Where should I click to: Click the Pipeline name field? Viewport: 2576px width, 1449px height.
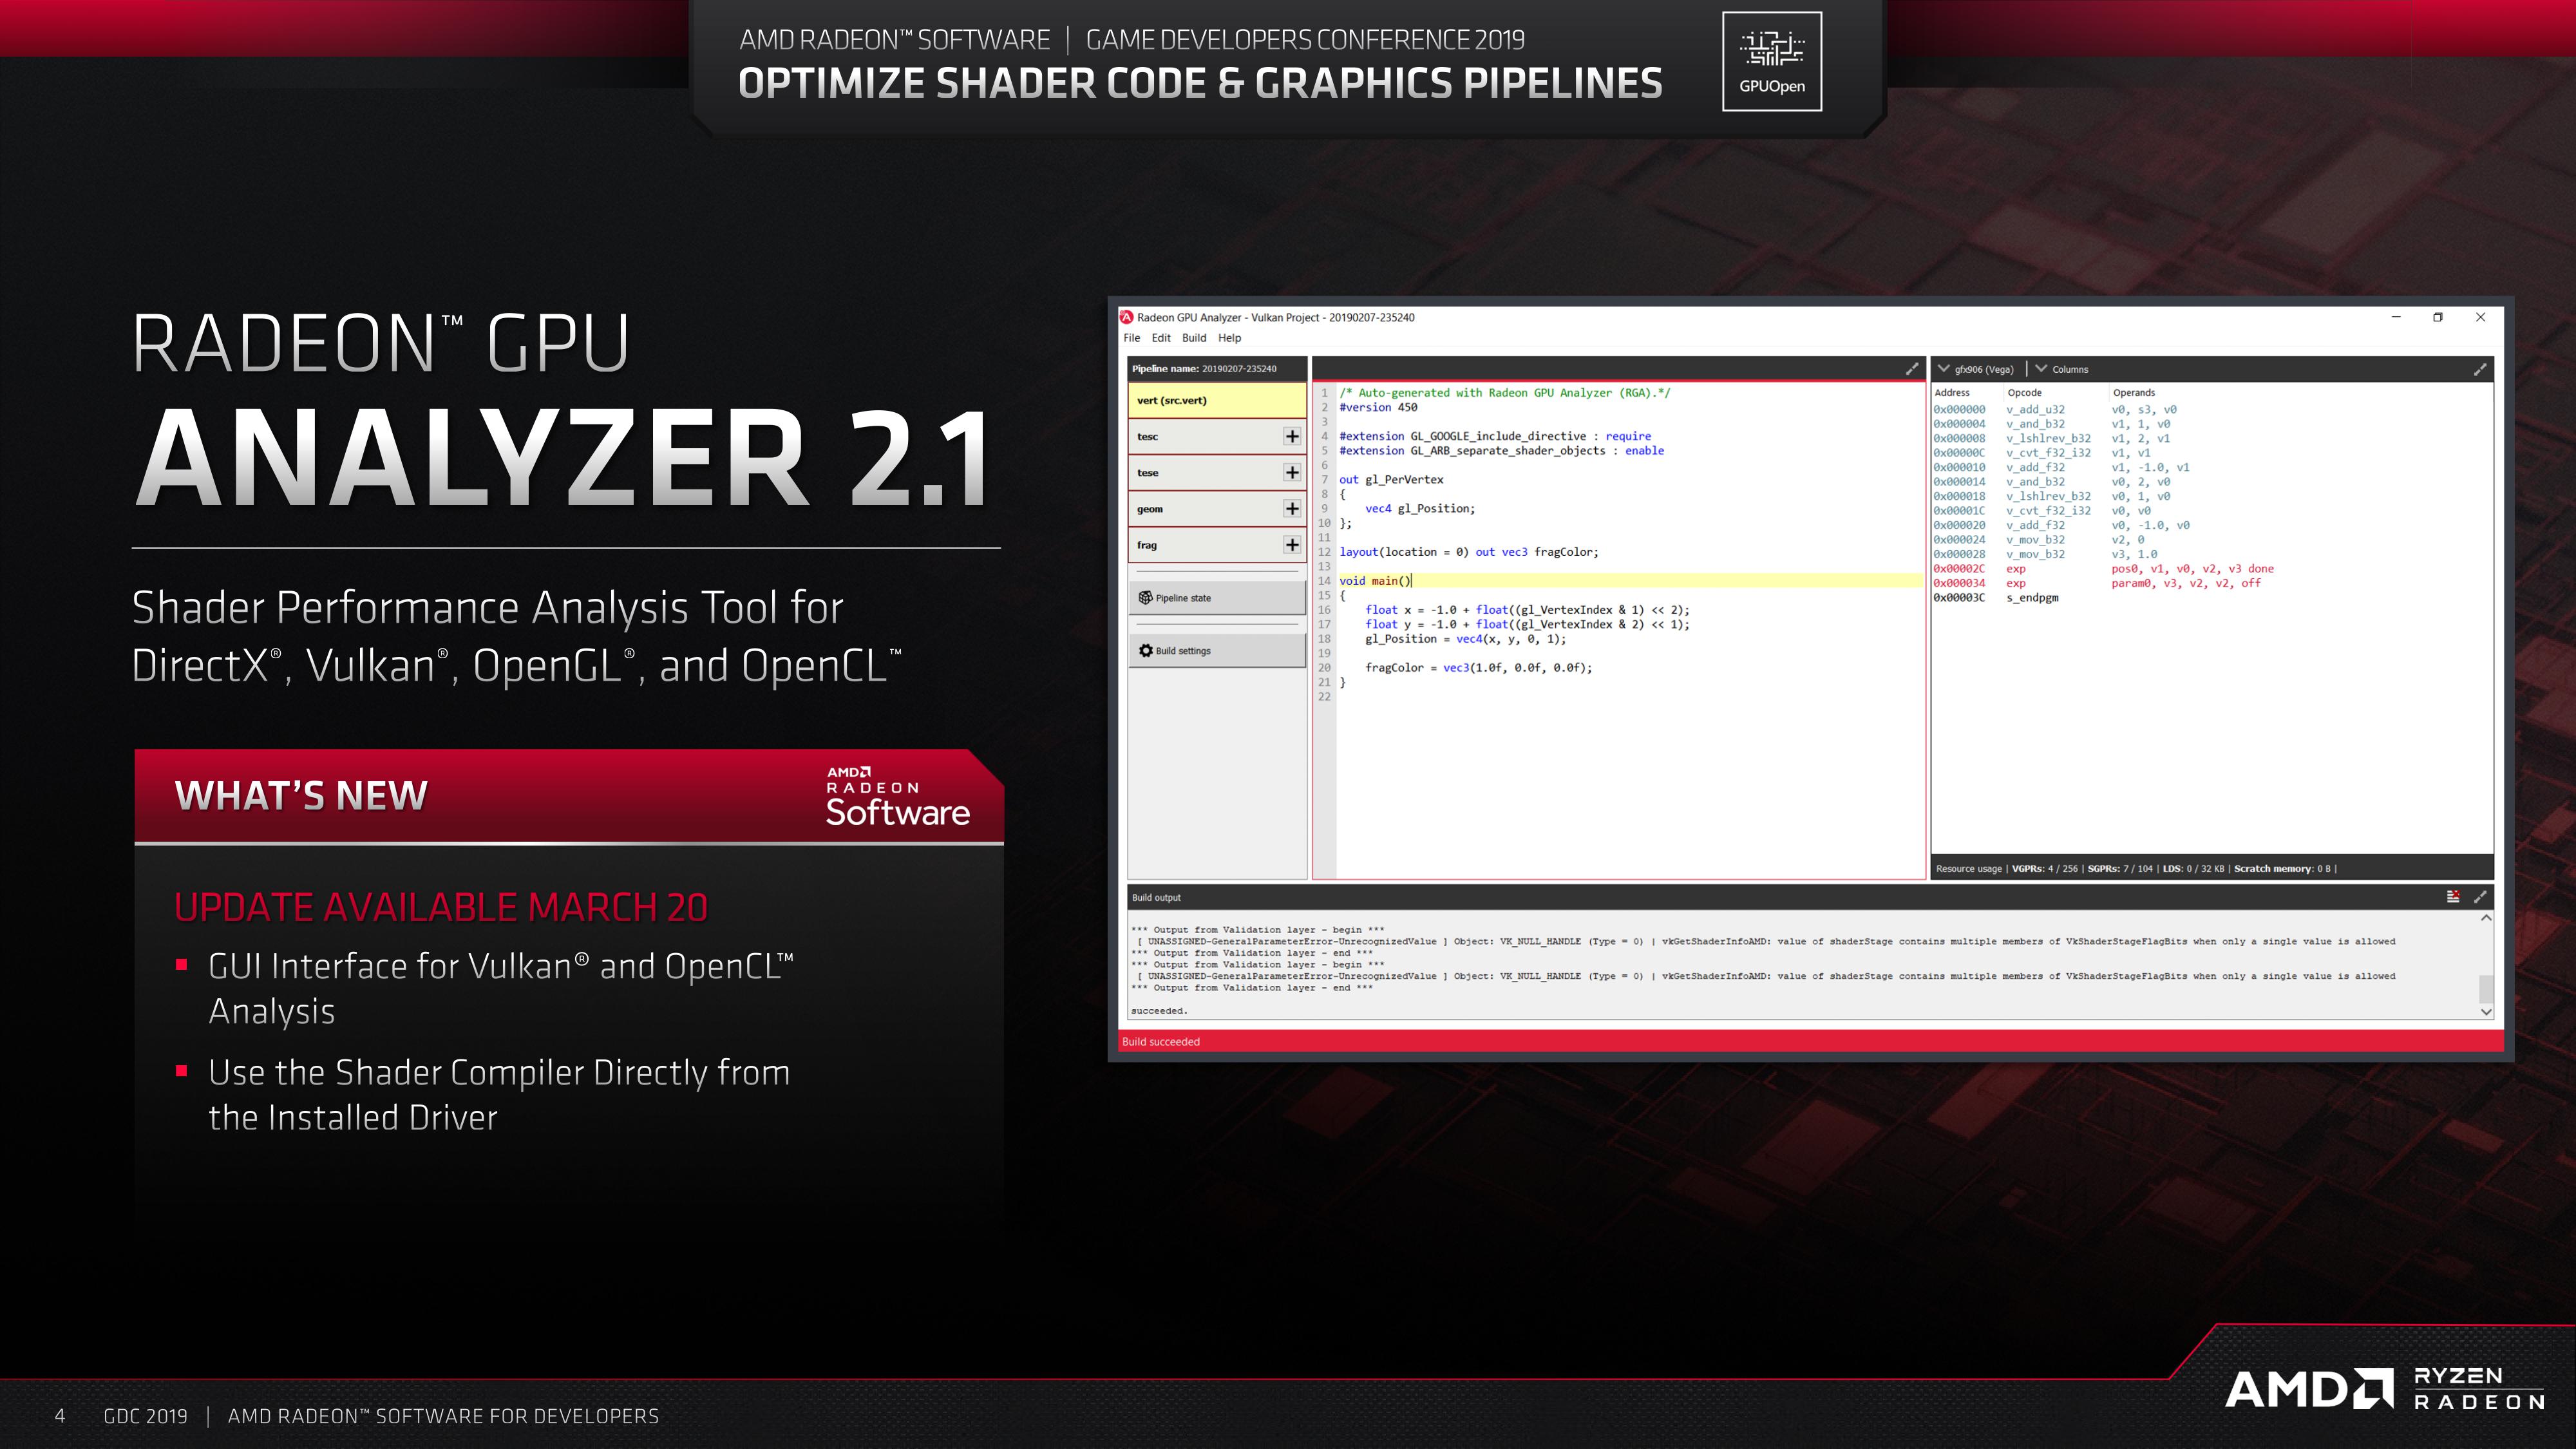point(1217,369)
